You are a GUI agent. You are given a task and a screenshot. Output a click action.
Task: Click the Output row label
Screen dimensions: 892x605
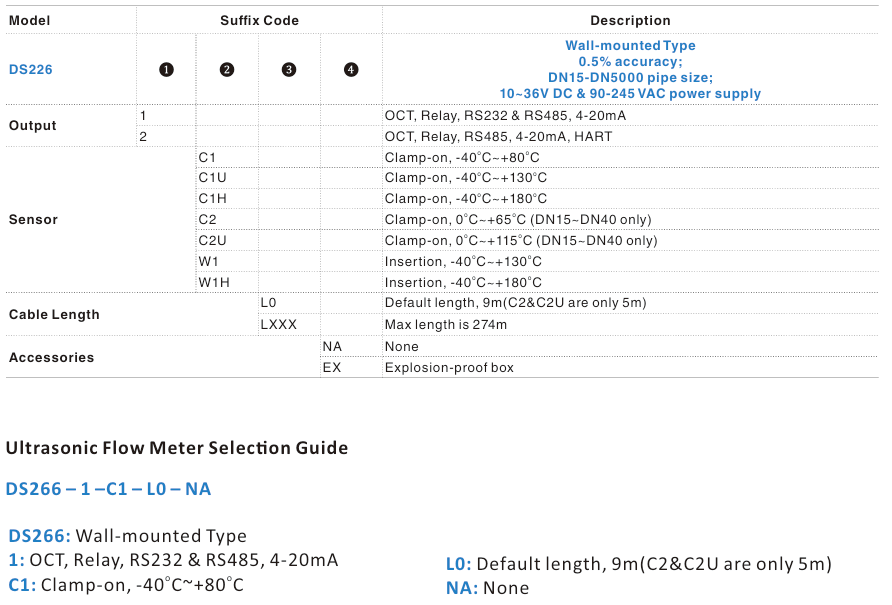(x=33, y=126)
